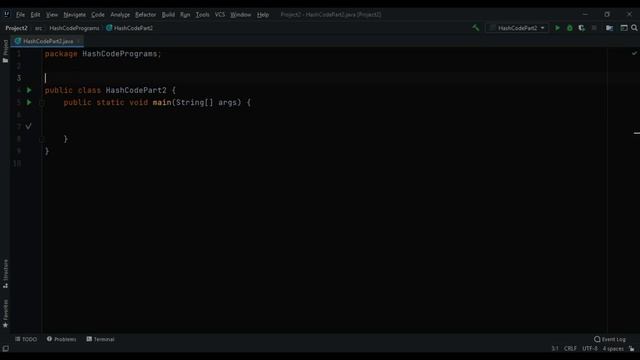Click the HashCodePrograms breadcrumb

(74, 28)
